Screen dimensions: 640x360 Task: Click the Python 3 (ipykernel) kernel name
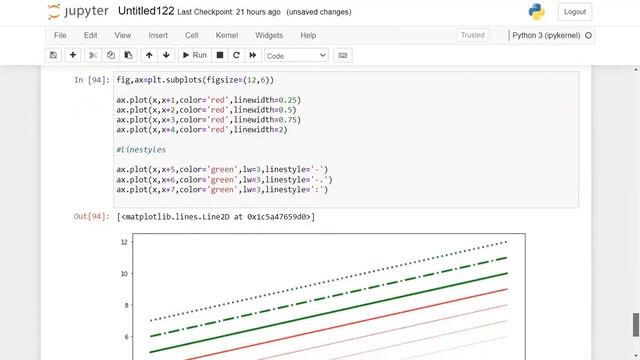(546, 36)
